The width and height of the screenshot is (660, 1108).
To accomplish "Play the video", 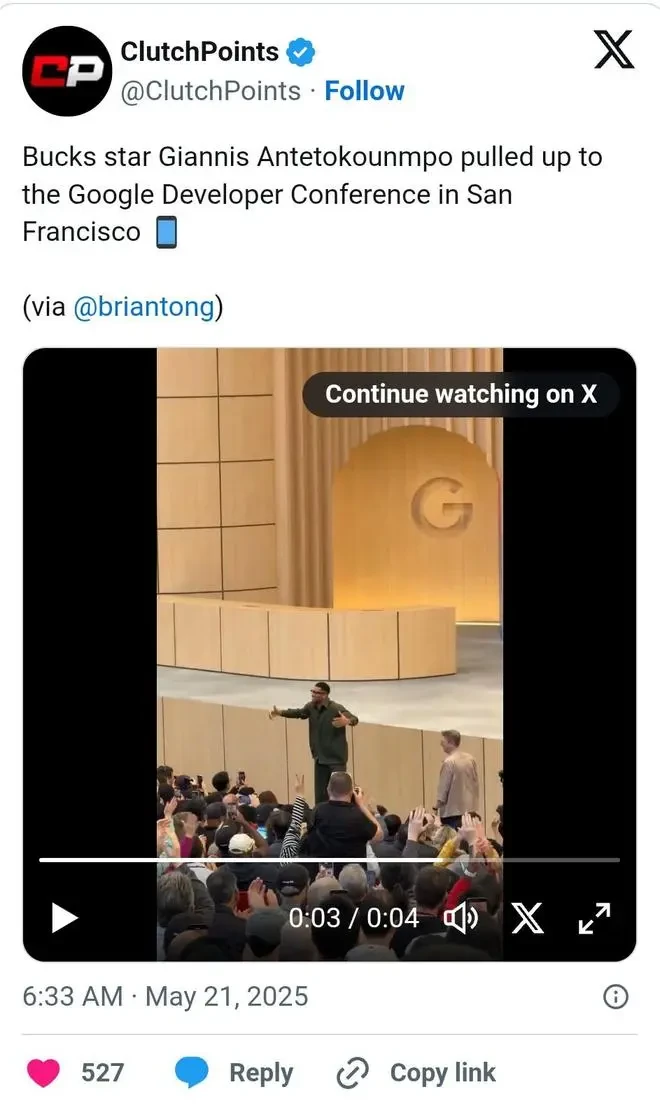I will pos(64,918).
